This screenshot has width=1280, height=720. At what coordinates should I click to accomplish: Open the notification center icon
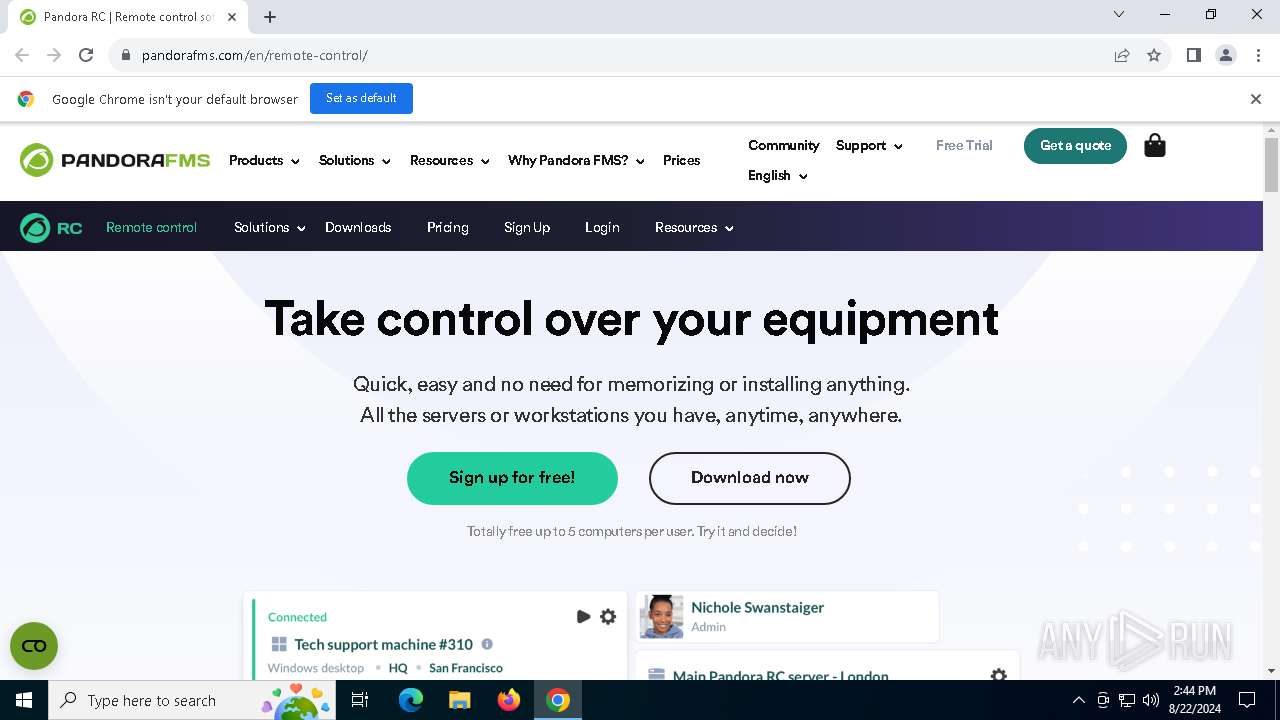(1247, 700)
